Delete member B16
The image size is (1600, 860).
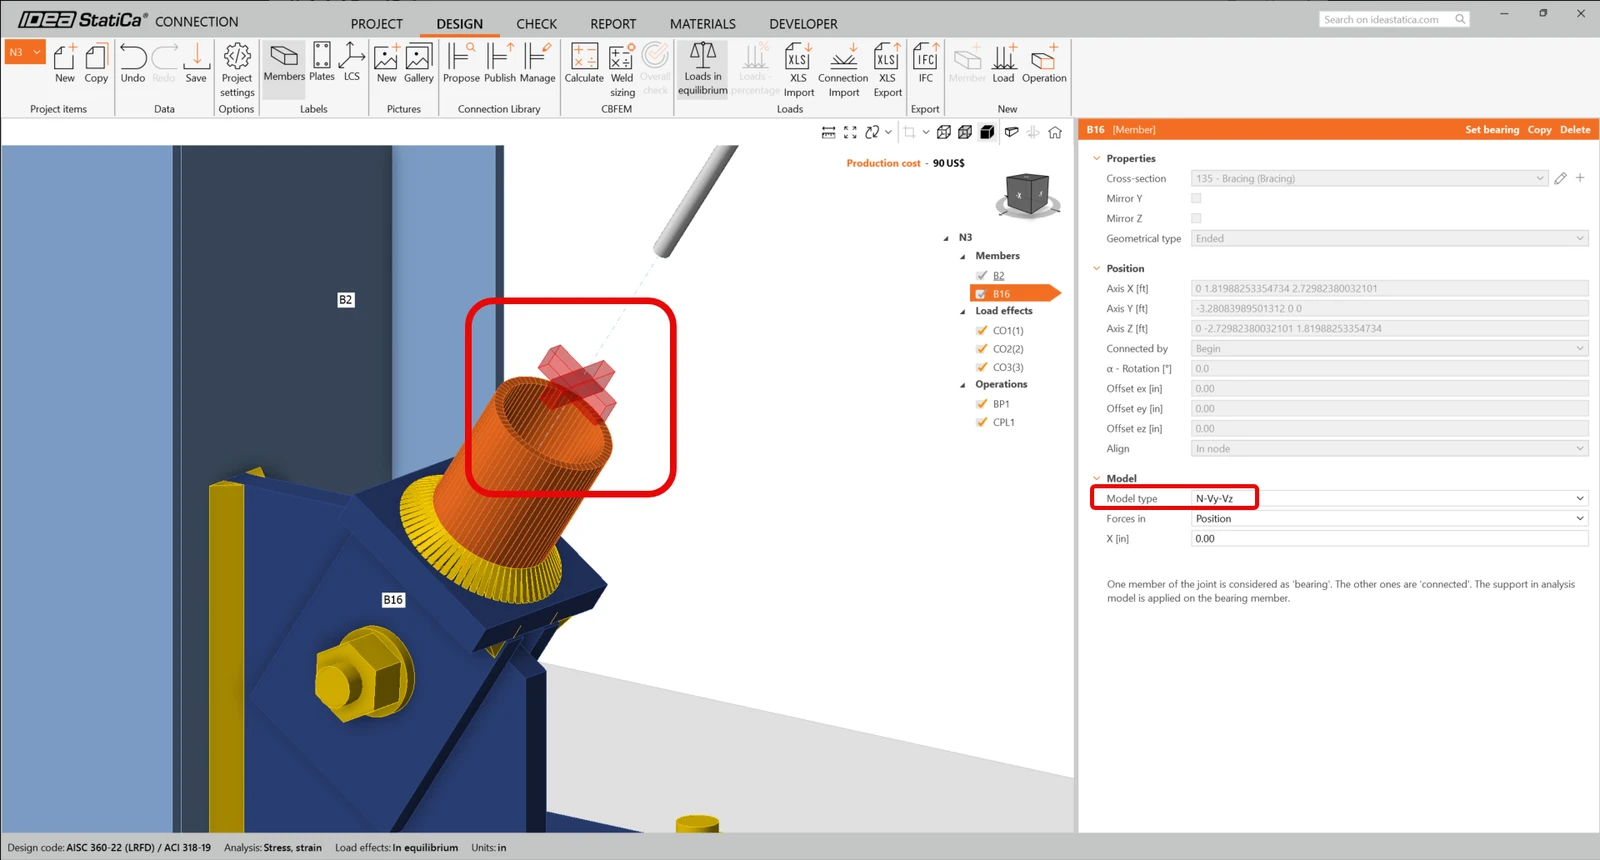1575,130
